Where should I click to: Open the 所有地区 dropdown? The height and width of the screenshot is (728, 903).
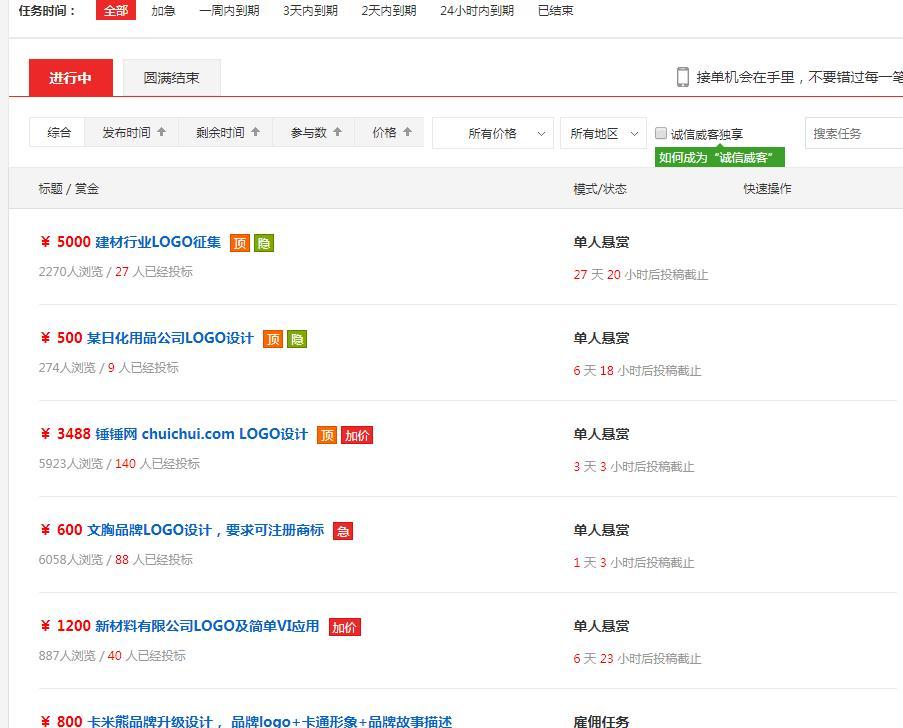(604, 134)
